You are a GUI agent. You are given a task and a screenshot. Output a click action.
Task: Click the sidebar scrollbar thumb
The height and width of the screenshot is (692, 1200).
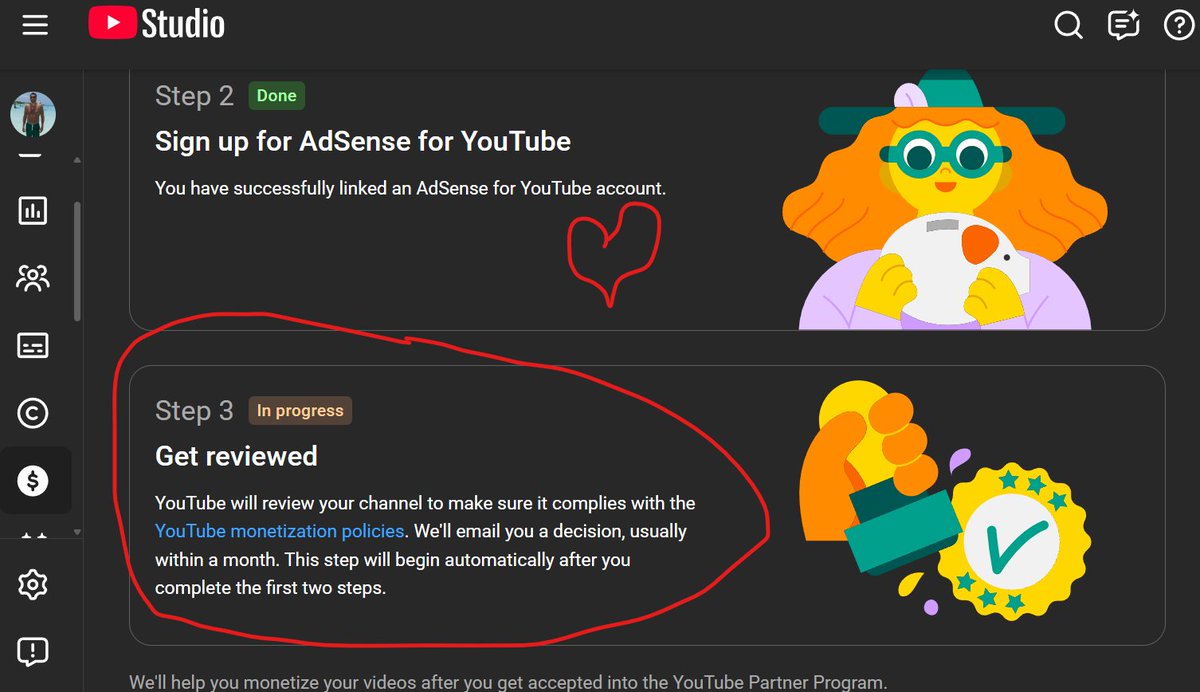77,261
